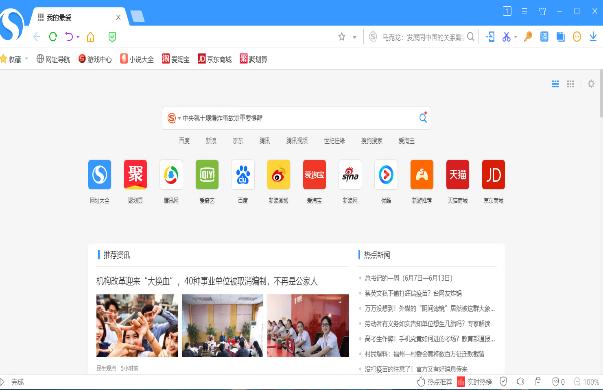Viewport: 603px width, 390px height.
Task: Go back with the back arrow
Action: (x=37, y=37)
